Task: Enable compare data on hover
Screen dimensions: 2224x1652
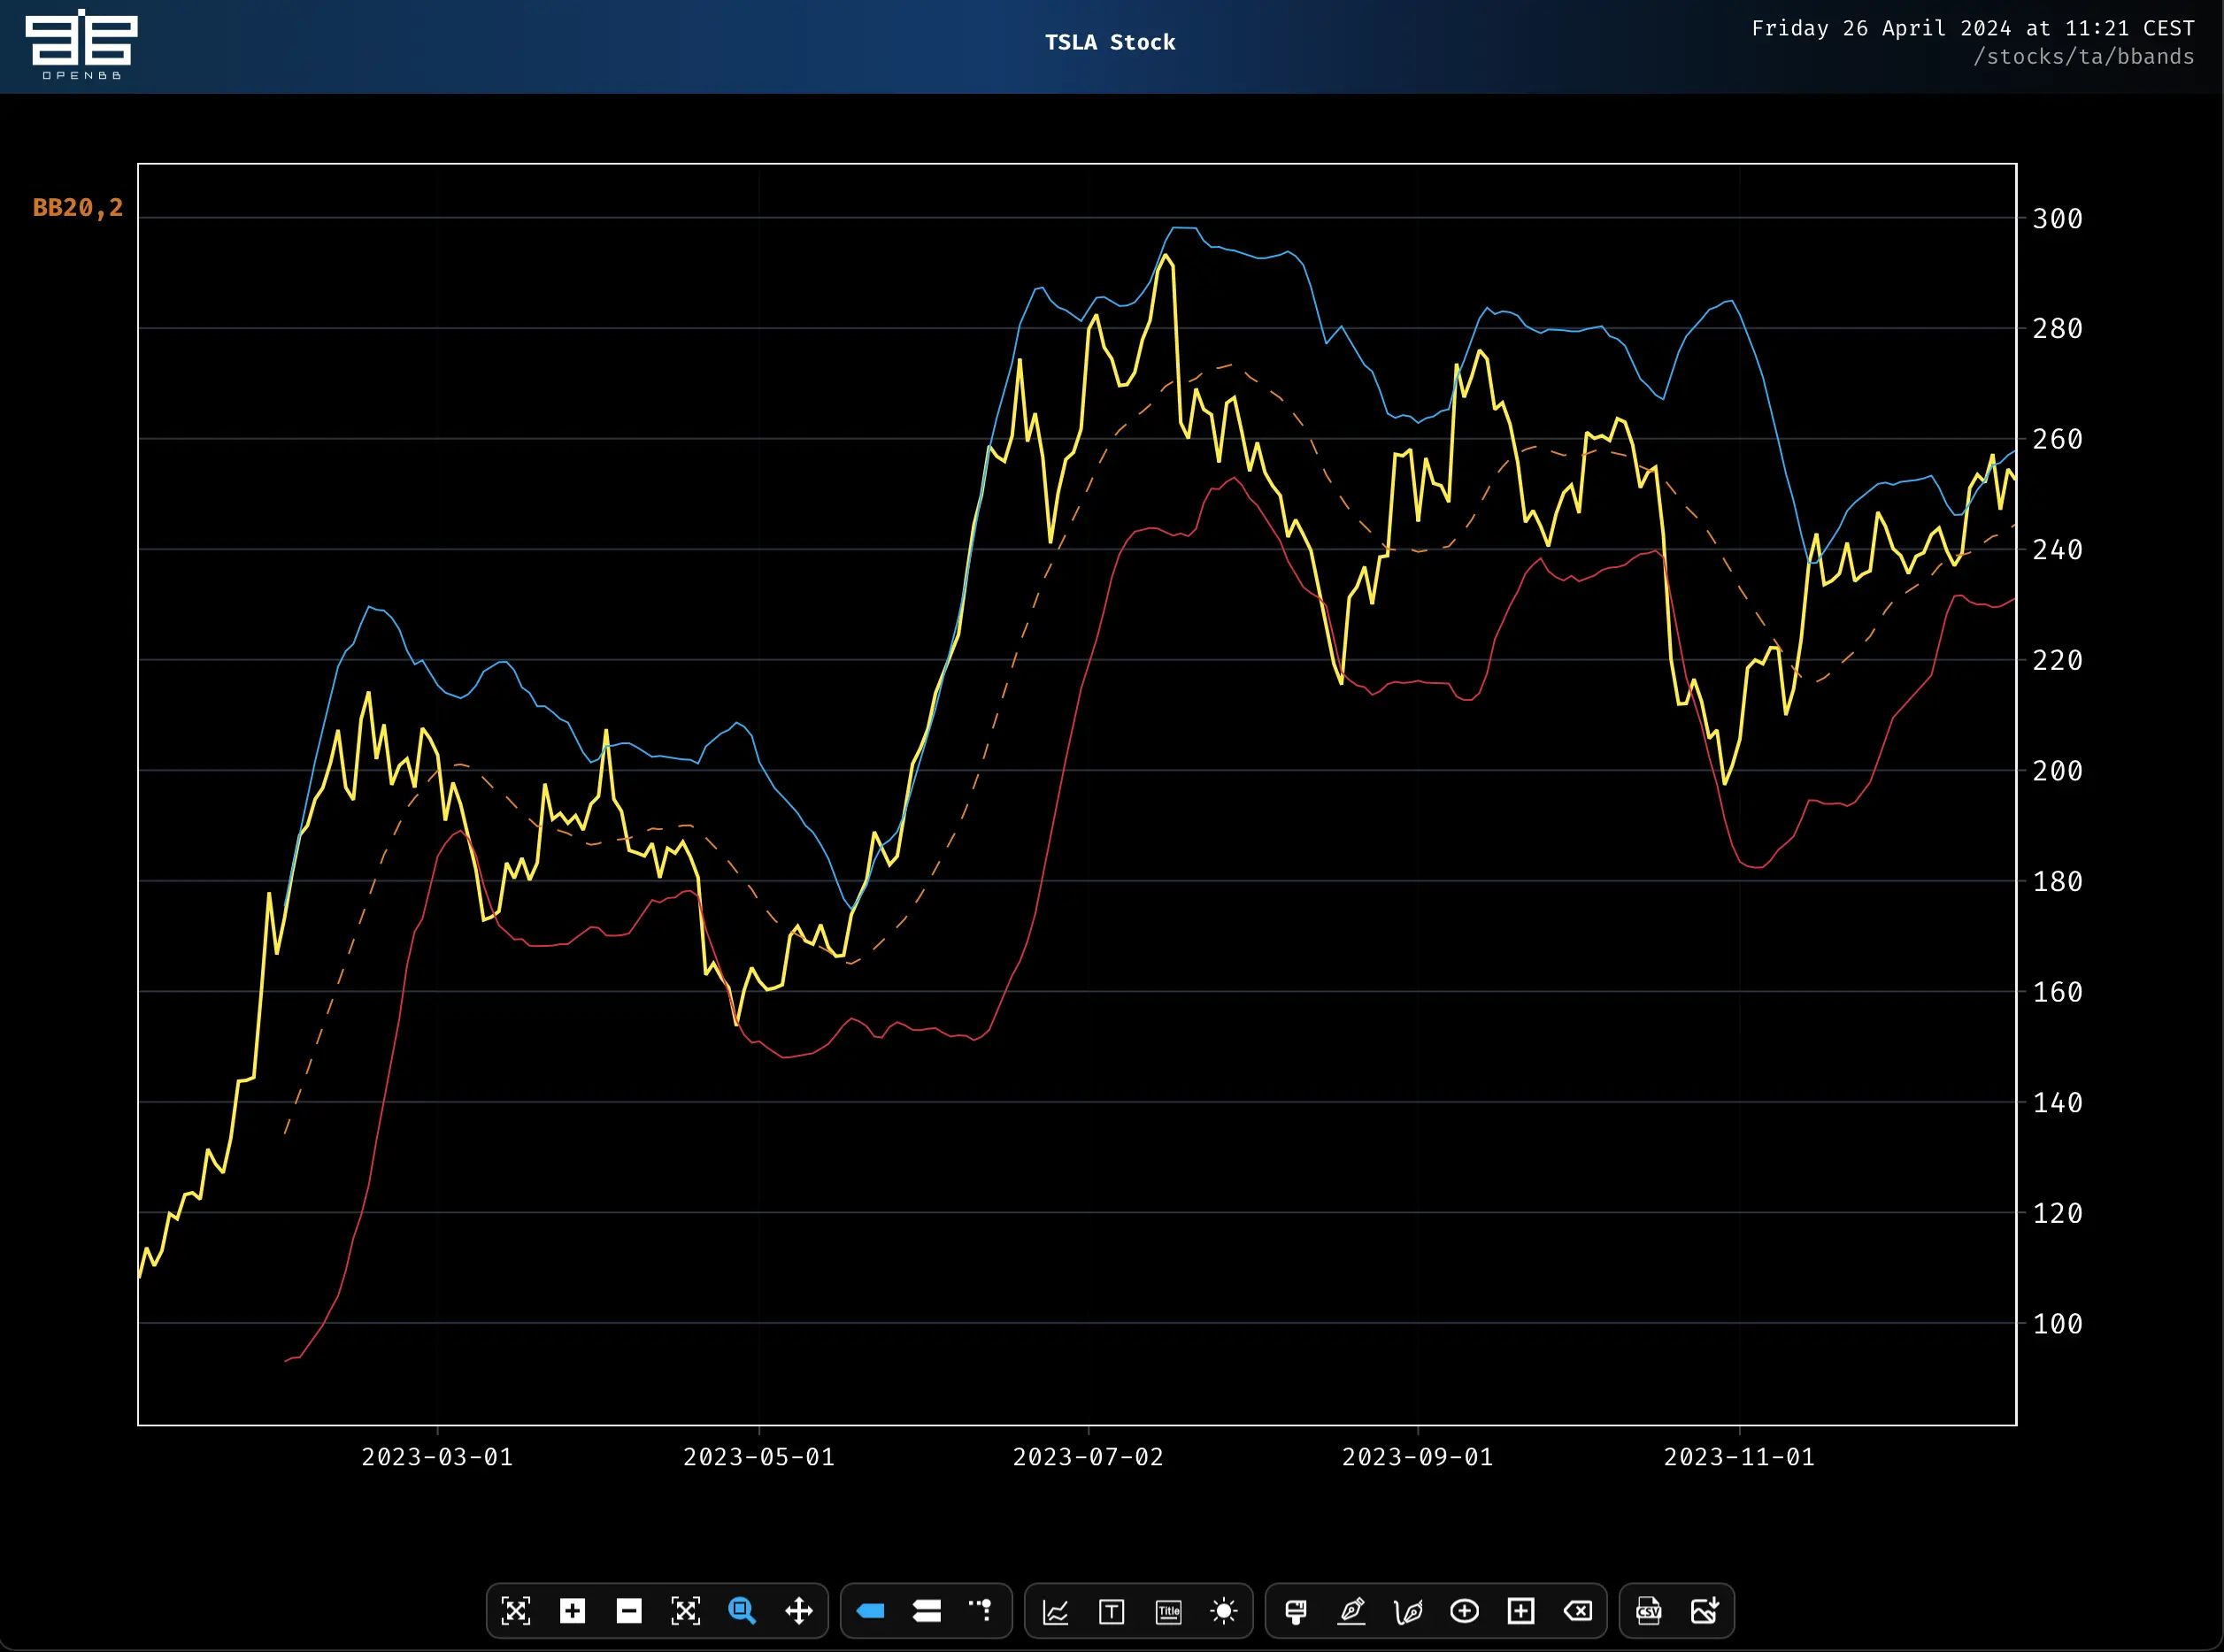Action: 927,1611
